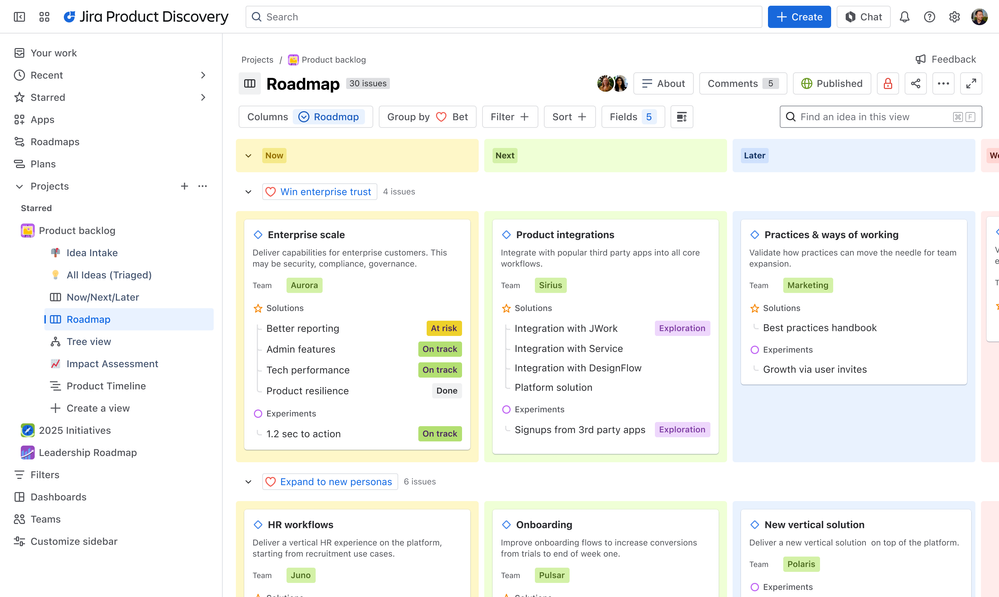
Task: Expand the Starred menu chevron
Action: pos(203,97)
